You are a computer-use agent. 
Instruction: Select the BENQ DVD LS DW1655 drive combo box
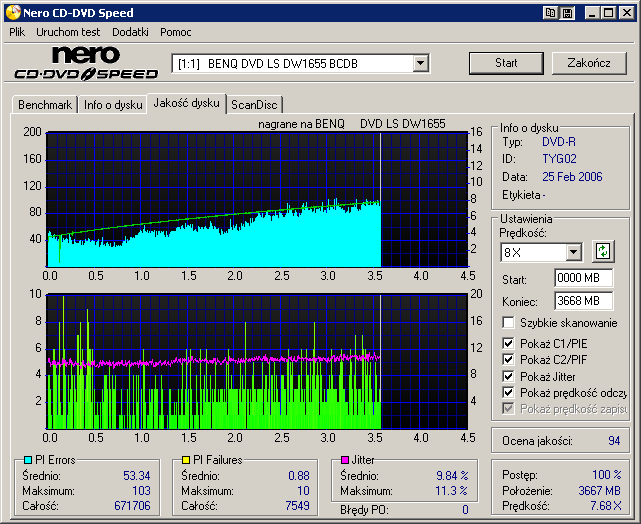tap(300, 64)
